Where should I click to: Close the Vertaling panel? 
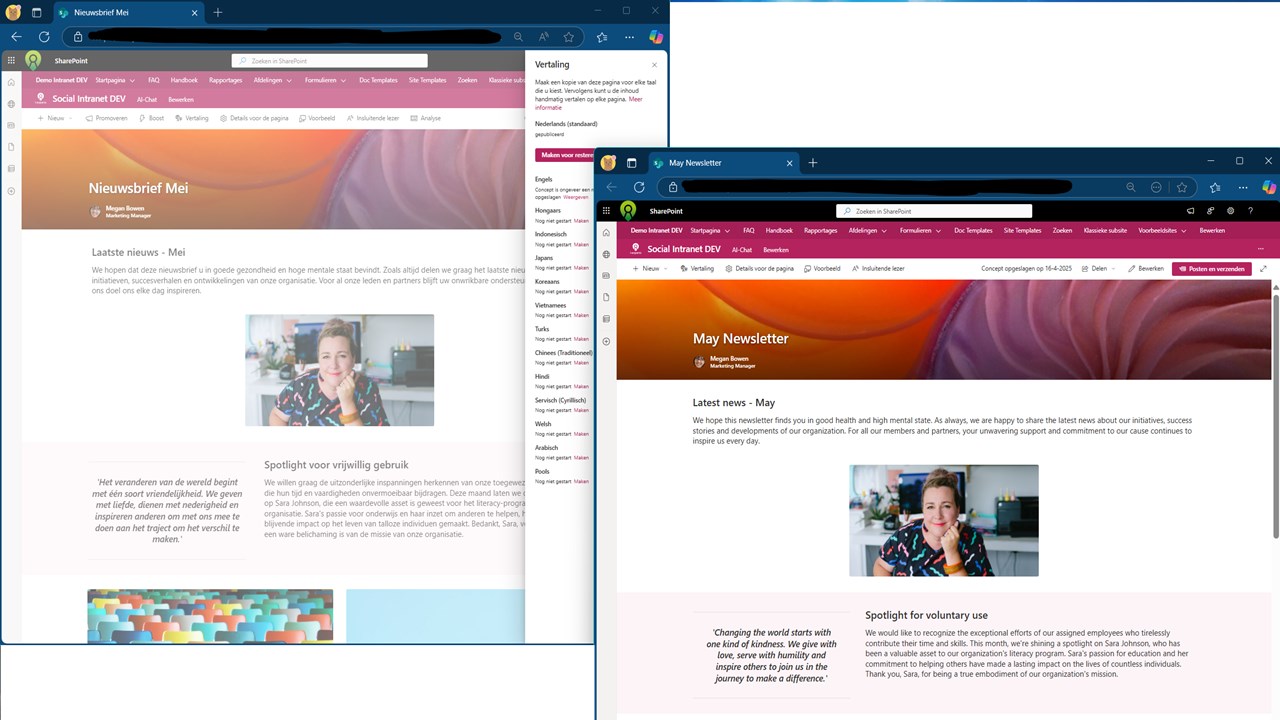[655, 65]
